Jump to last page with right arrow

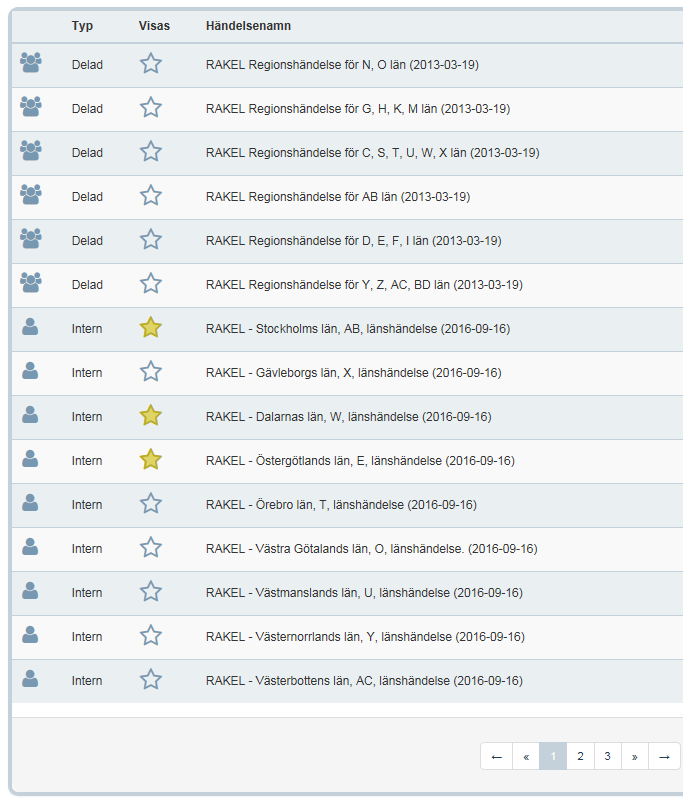pyautogui.click(x=664, y=756)
